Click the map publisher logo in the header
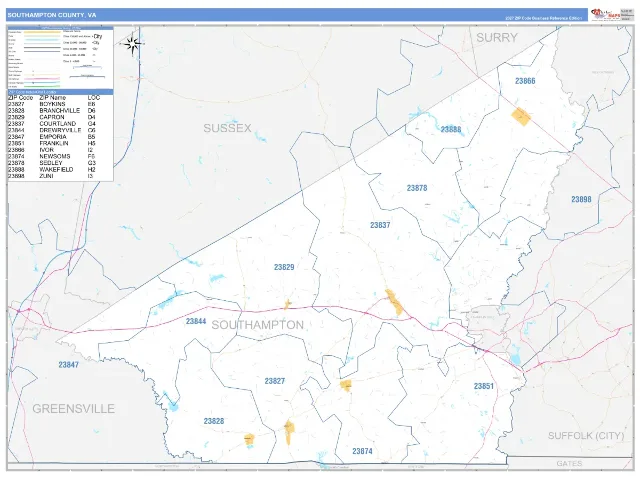The width and height of the screenshot is (640, 480). click(x=605, y=15)
